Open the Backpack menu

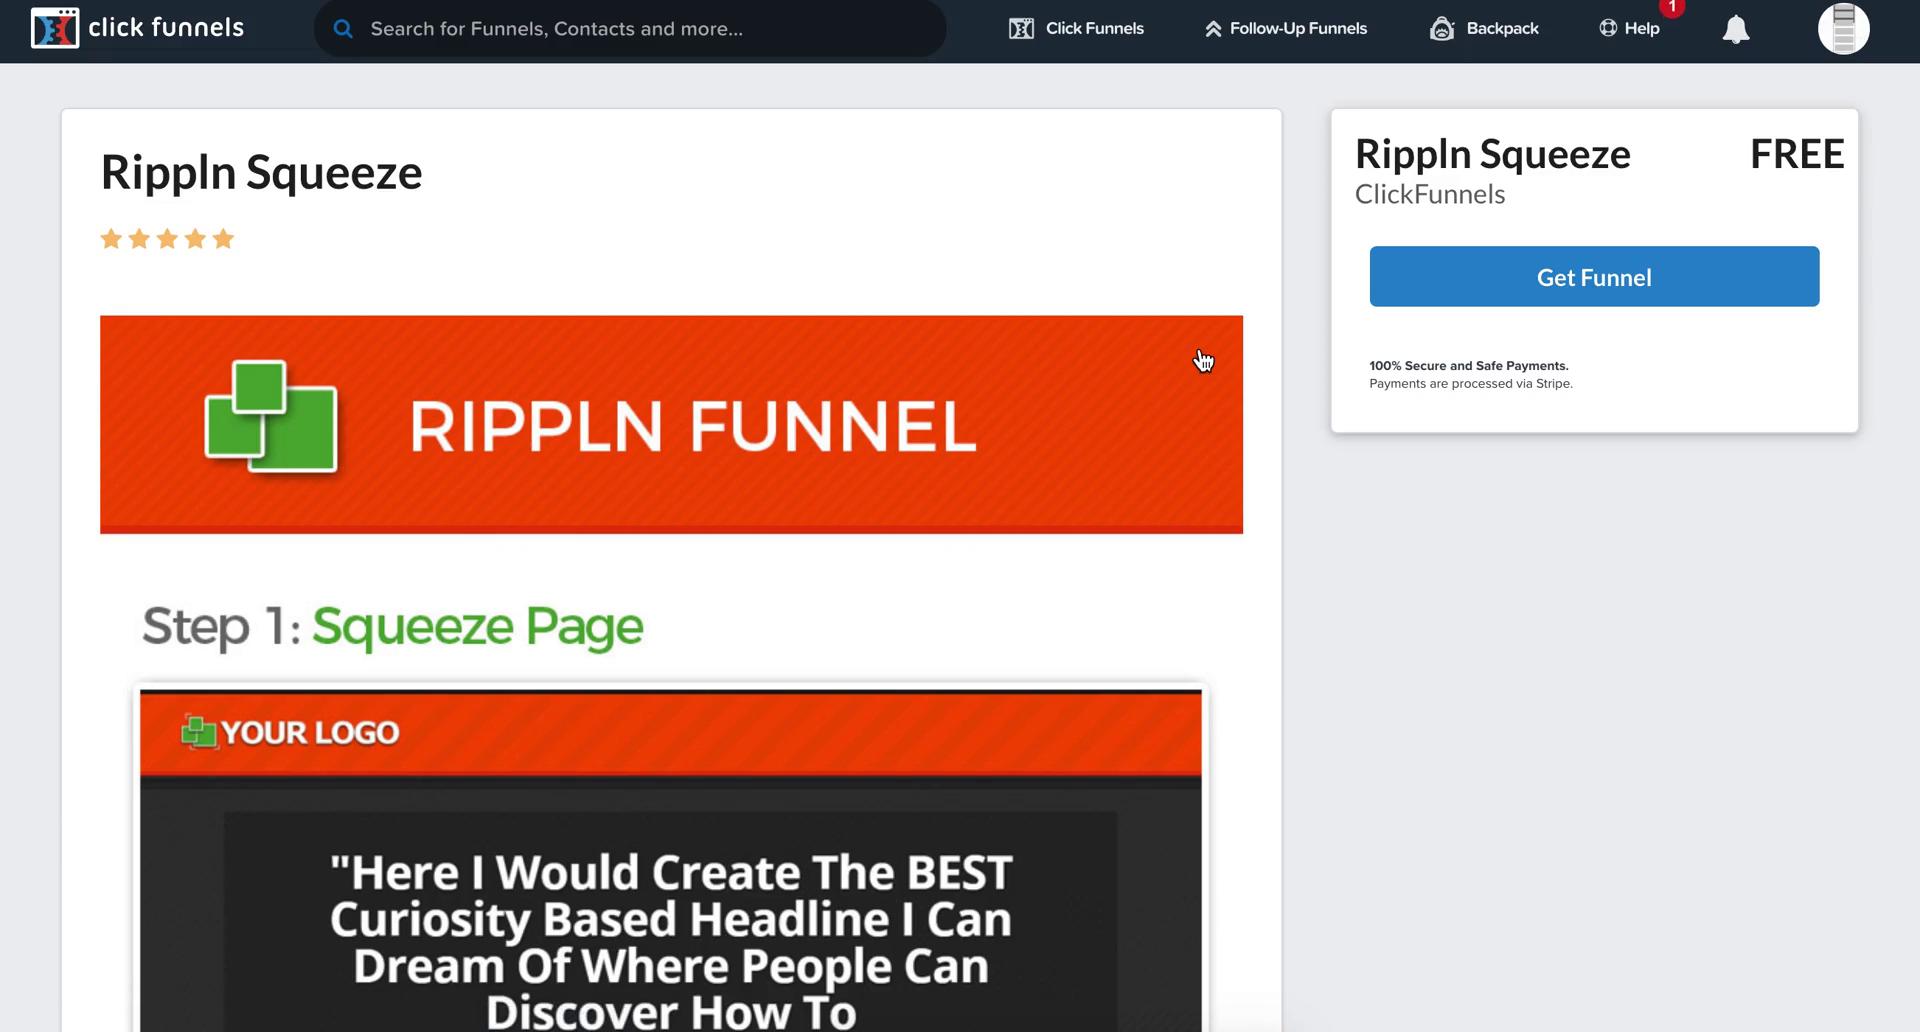click(x=1484, y=29)
